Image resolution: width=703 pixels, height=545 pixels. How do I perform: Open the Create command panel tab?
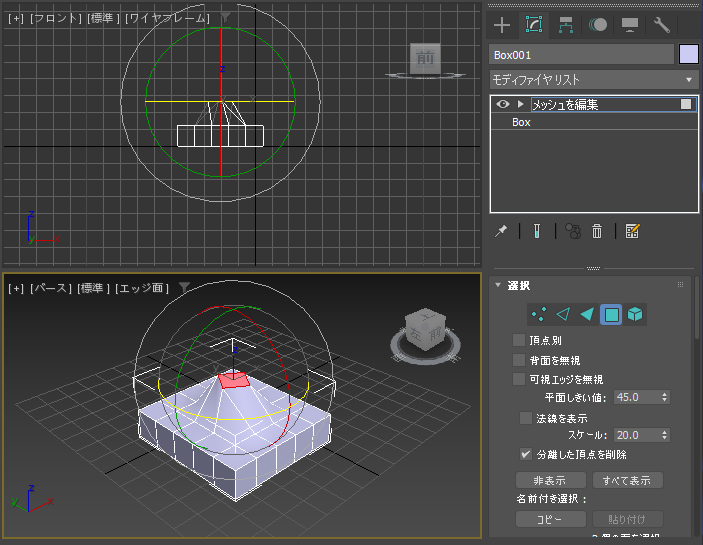502,25
